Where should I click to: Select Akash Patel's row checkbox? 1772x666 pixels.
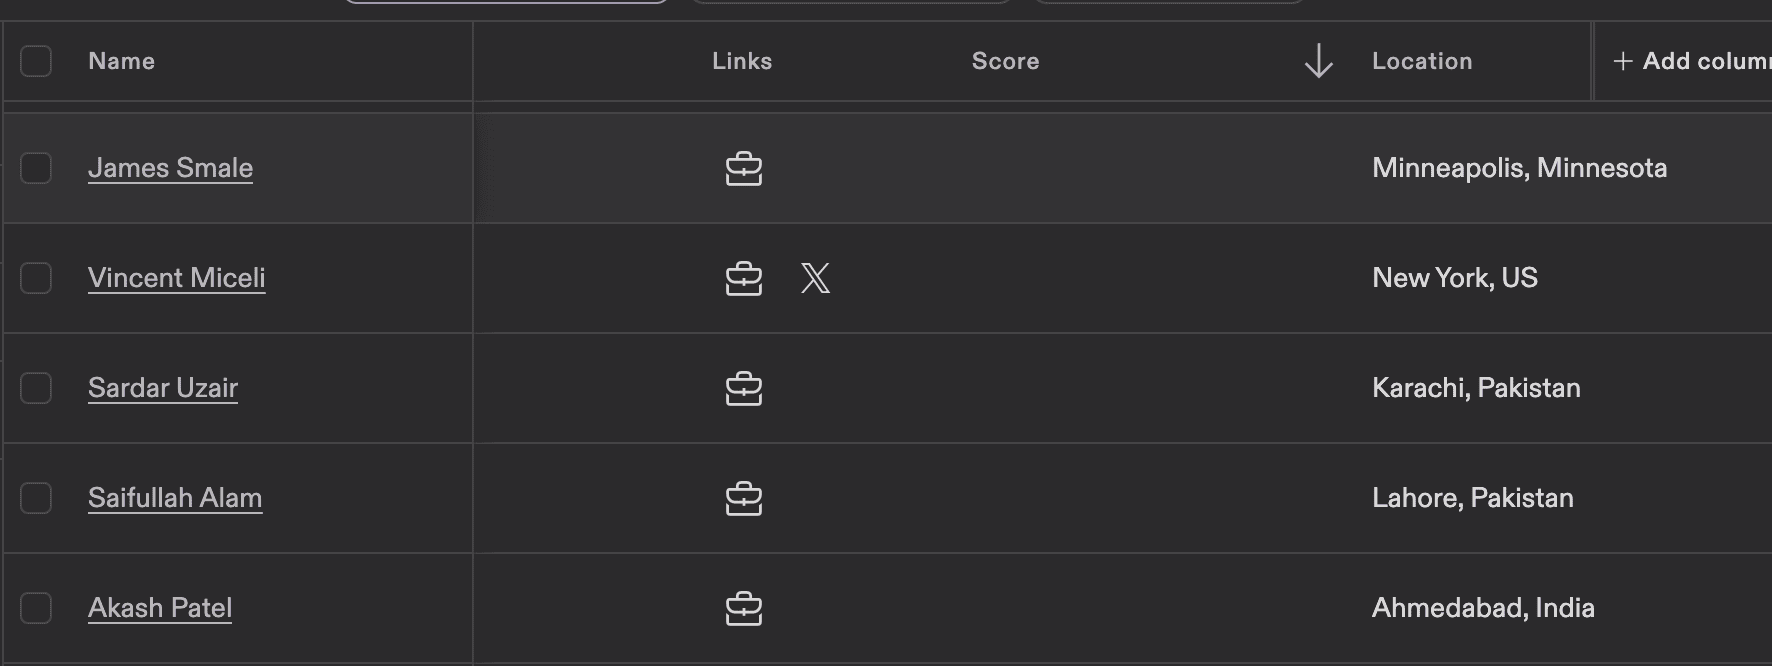[x=36, y=607]
